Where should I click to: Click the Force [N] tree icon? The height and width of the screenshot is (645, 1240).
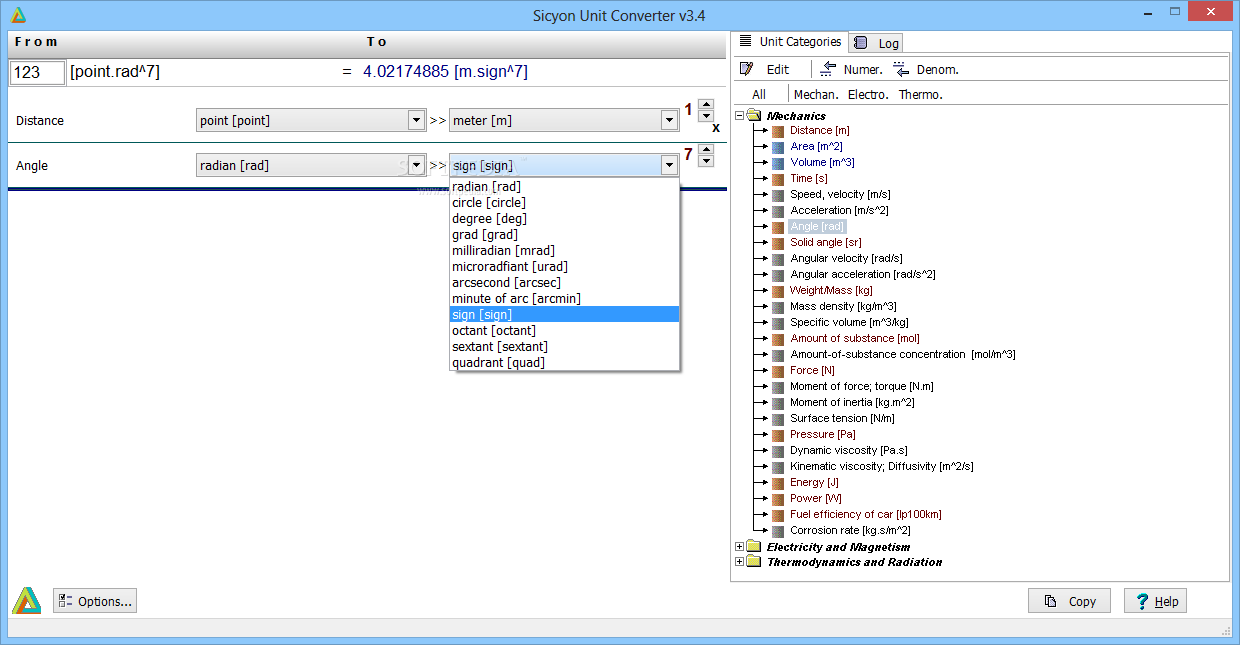777,370
